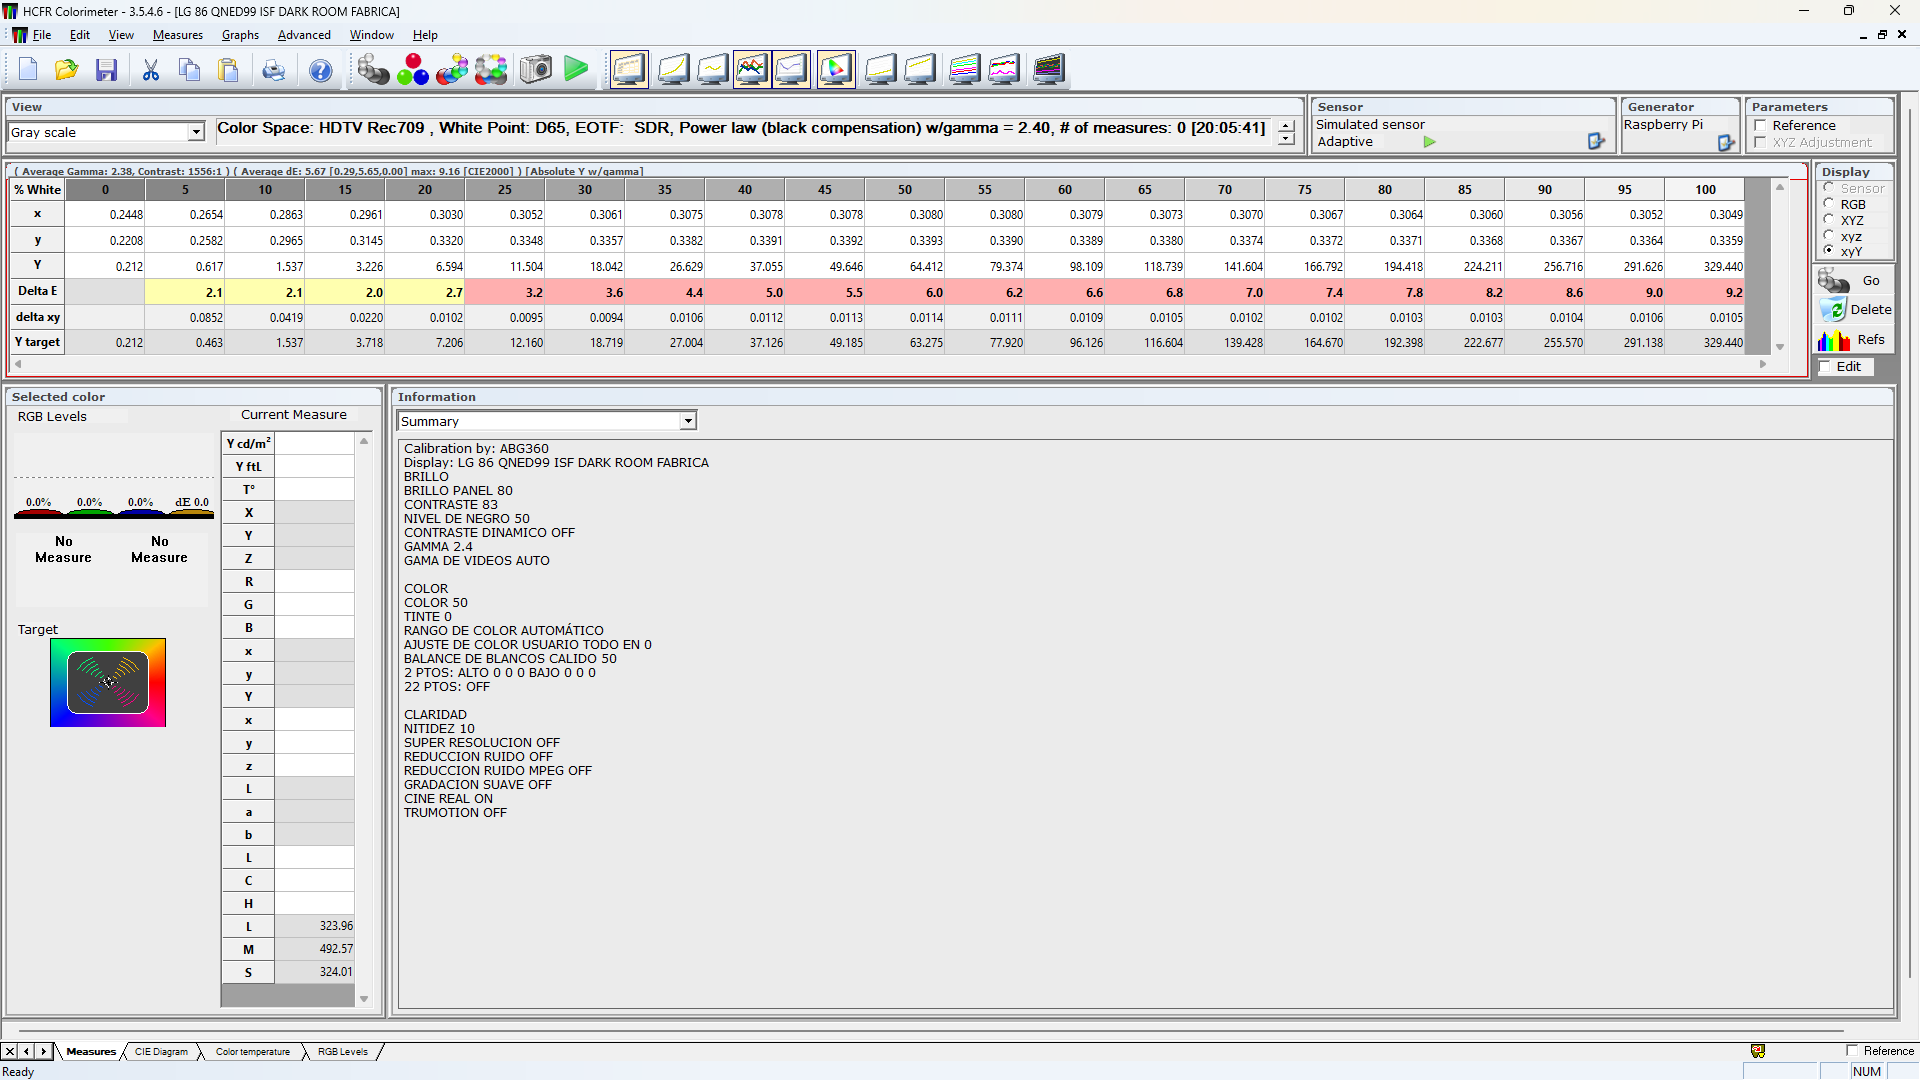
Task: Click the Refs button
Action: point(1855,340)
